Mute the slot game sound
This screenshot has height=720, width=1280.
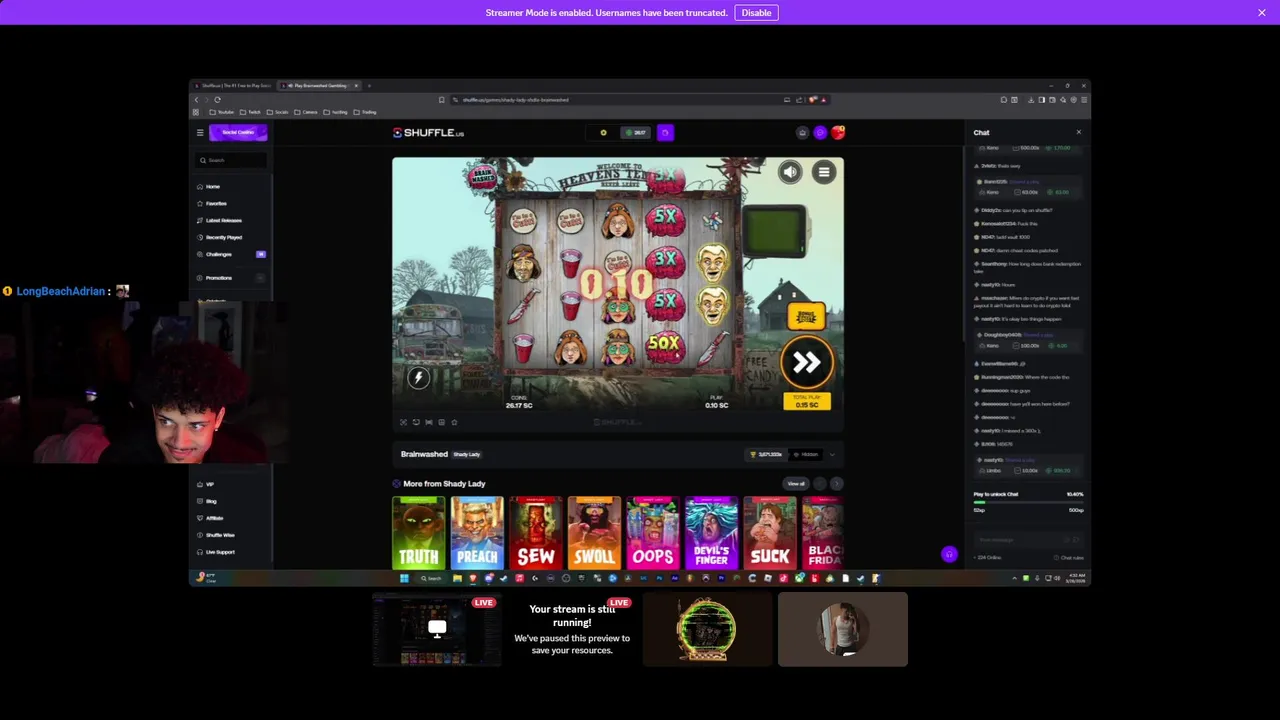coord(790,172)
